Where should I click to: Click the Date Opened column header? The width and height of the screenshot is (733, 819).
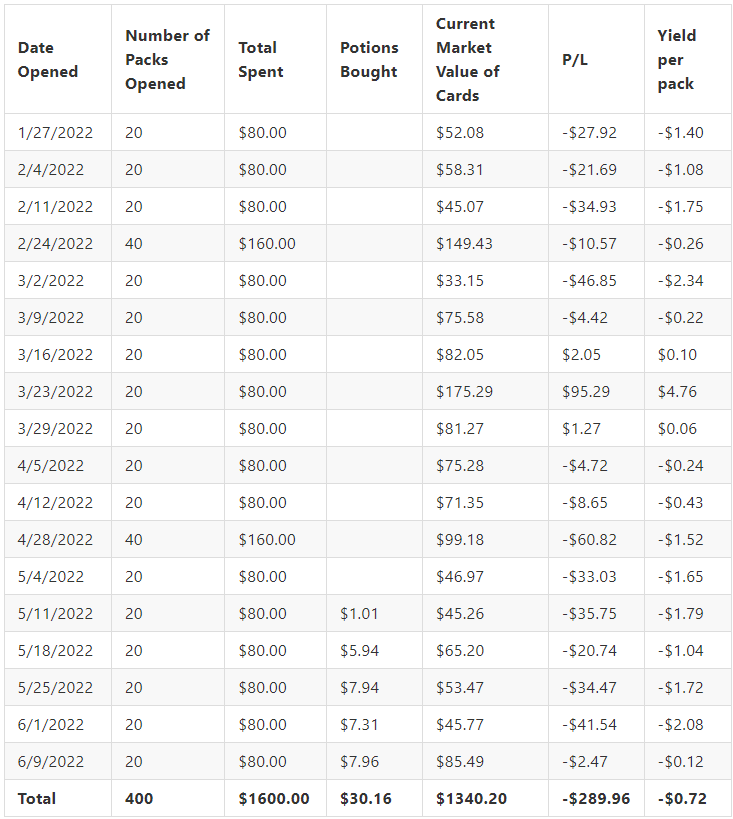[58, 60]
